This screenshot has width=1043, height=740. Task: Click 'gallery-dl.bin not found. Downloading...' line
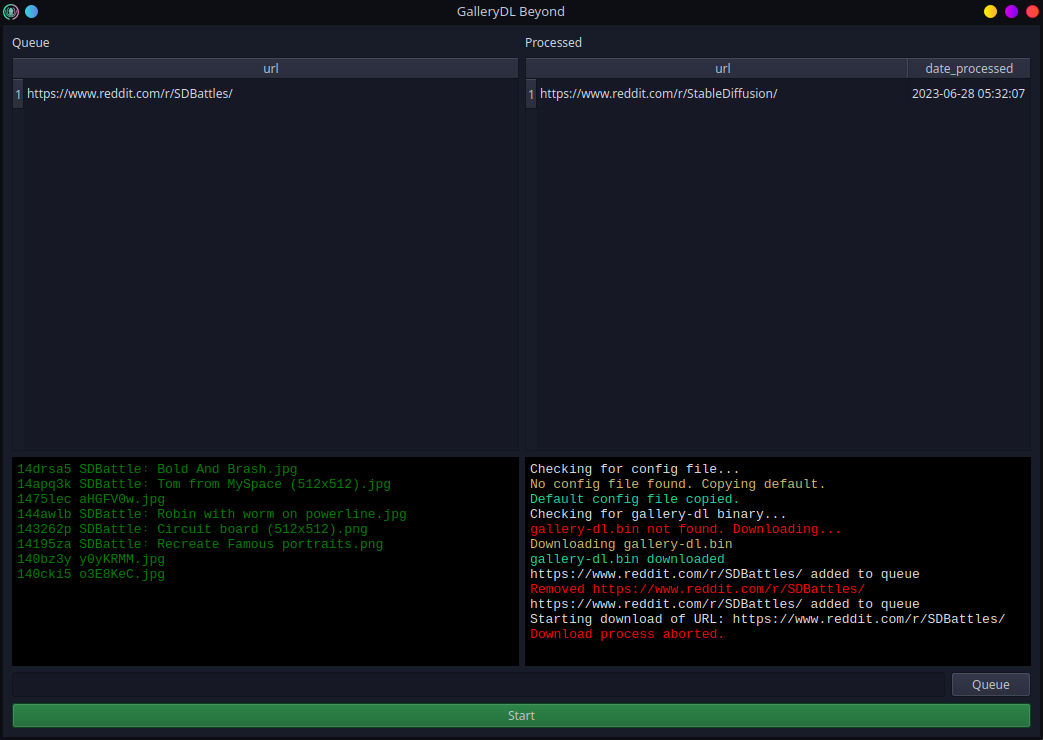click(x=685, y=529)
